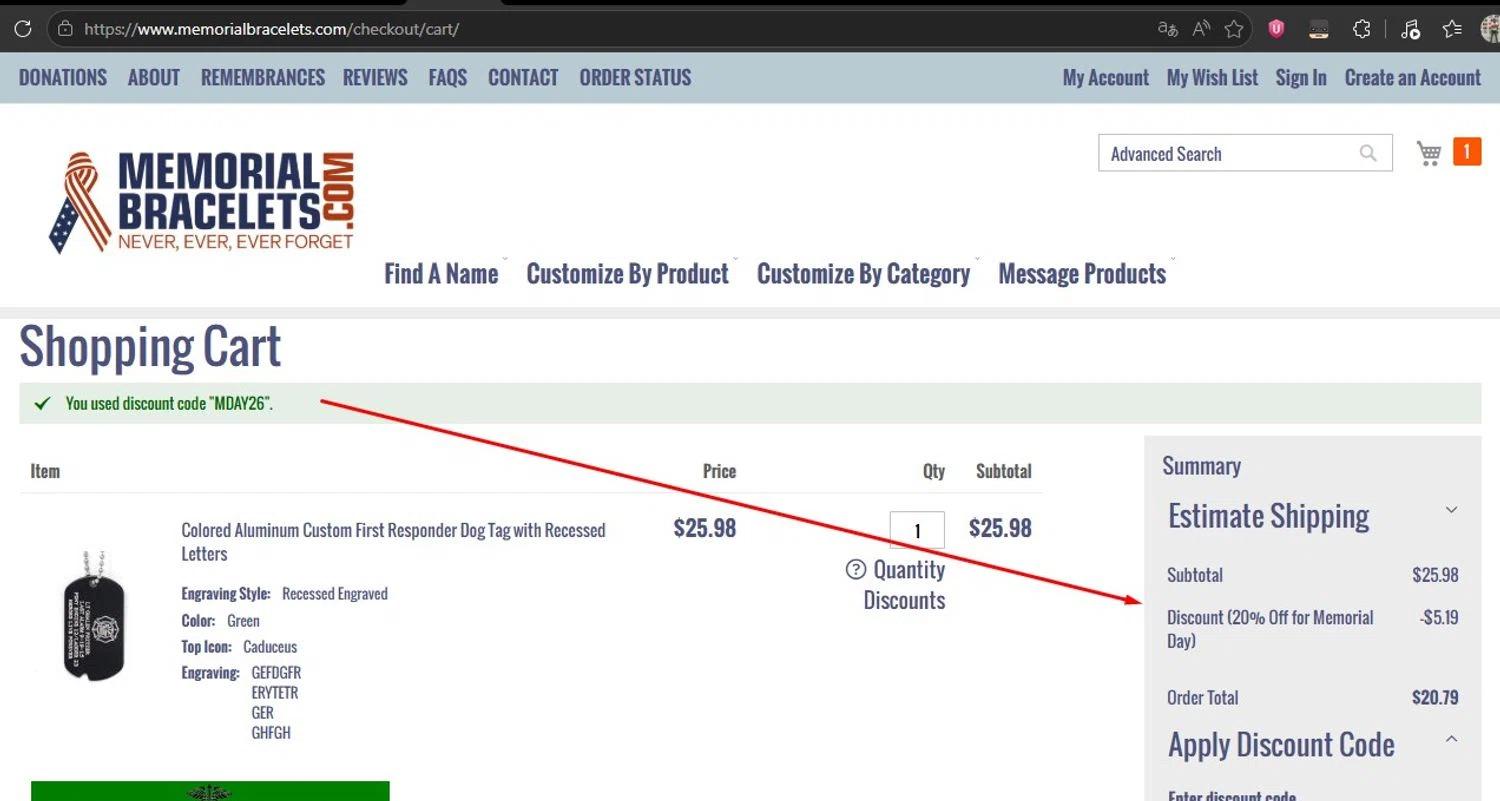Click the Memorial Bracelets logo
The width and height of the screenshot is (1500, 801).
[x=201, y=202]
